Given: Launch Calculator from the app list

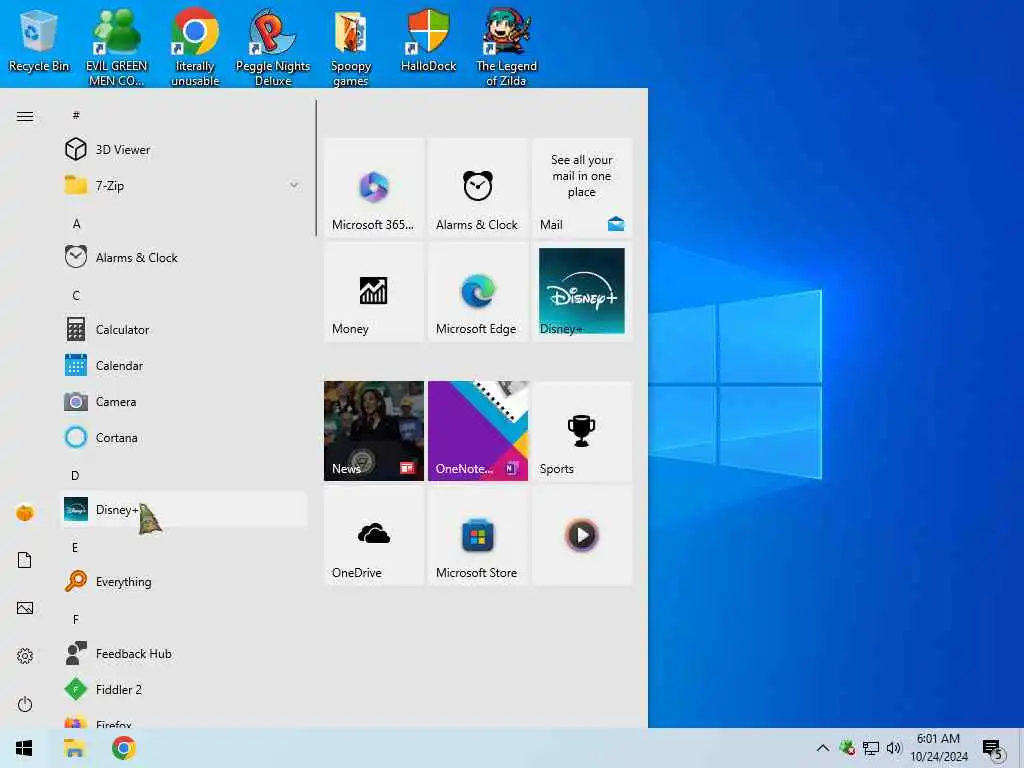Looking at the screenshot, I should coord(184,329).
